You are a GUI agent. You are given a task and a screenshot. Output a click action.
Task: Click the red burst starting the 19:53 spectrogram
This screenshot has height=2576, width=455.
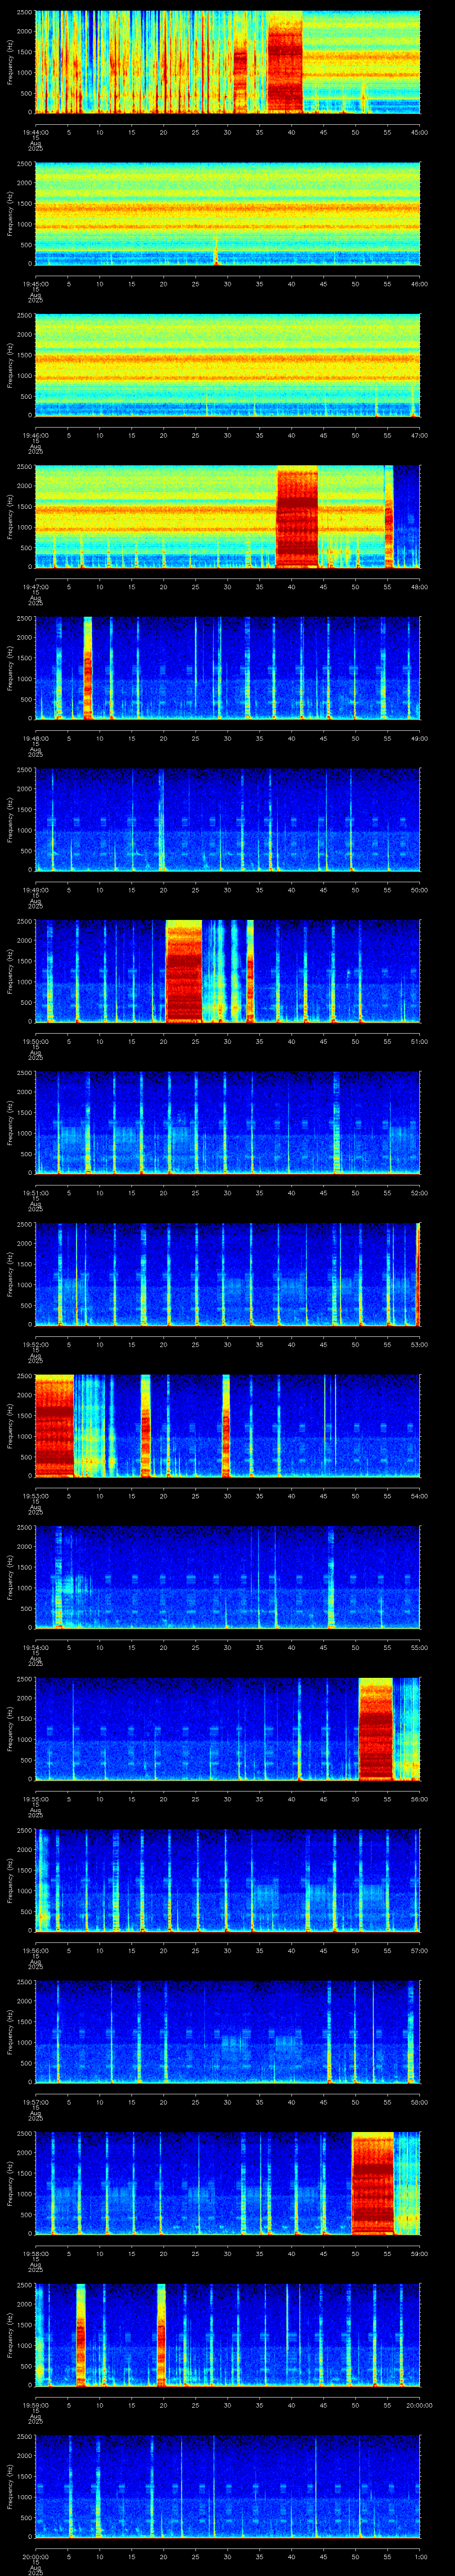click(x=55, y=1425)
